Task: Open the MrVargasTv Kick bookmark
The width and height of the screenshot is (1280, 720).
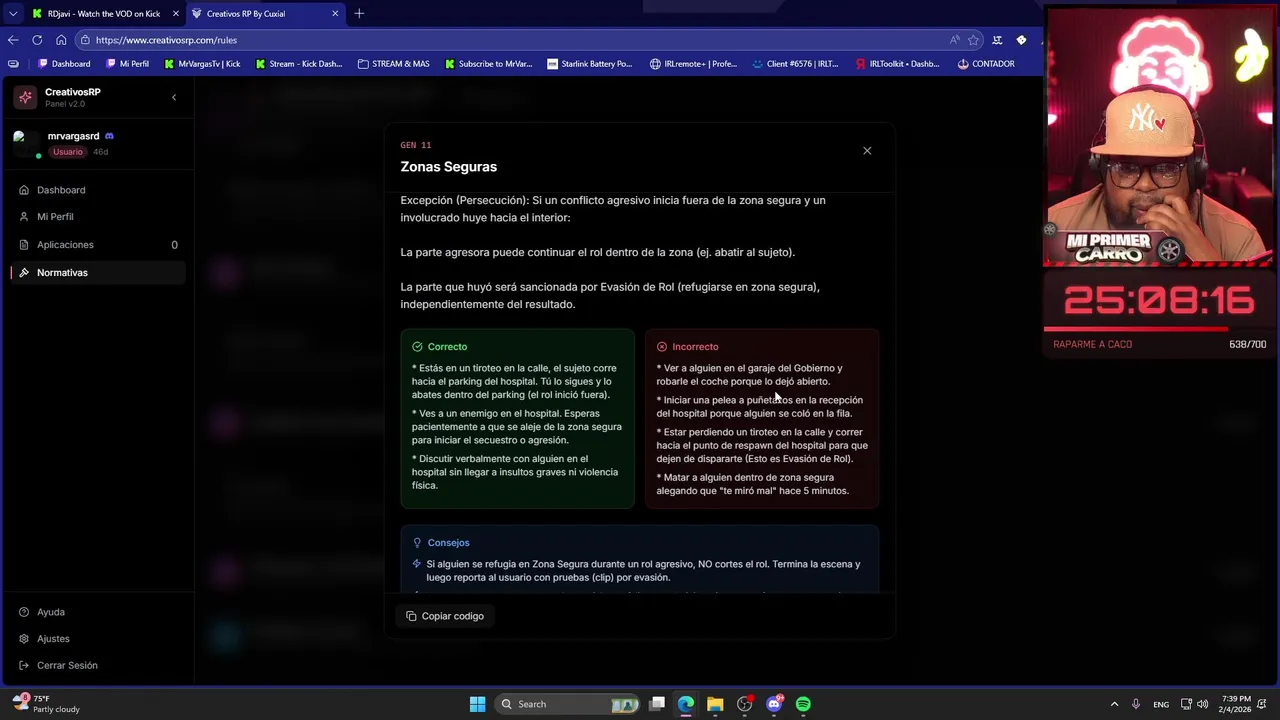Action: 202,64
